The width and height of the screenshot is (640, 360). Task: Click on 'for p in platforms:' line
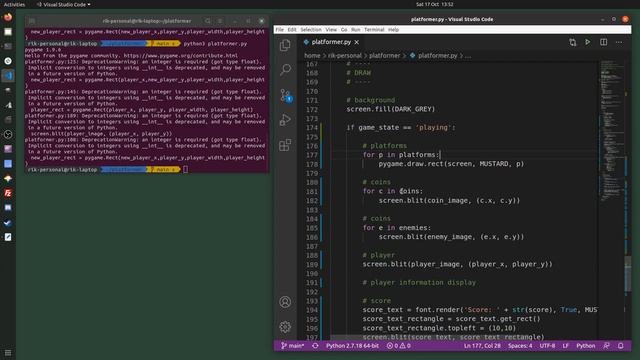(x=401, y=155)
